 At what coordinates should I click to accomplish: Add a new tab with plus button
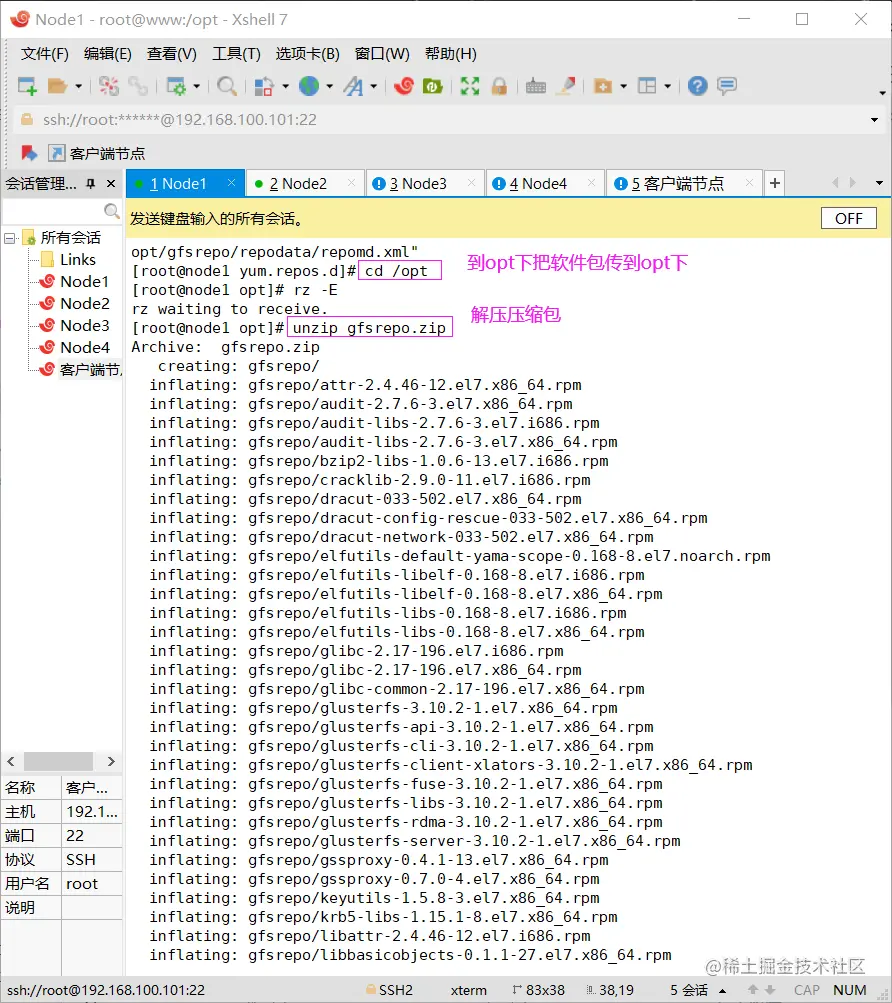pos(774,184)
